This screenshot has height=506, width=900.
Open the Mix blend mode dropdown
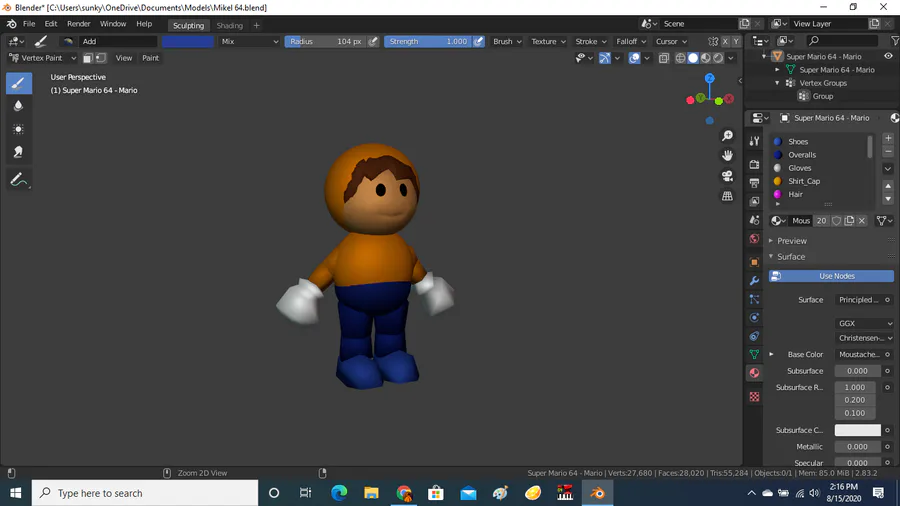(x=250, y=41)
